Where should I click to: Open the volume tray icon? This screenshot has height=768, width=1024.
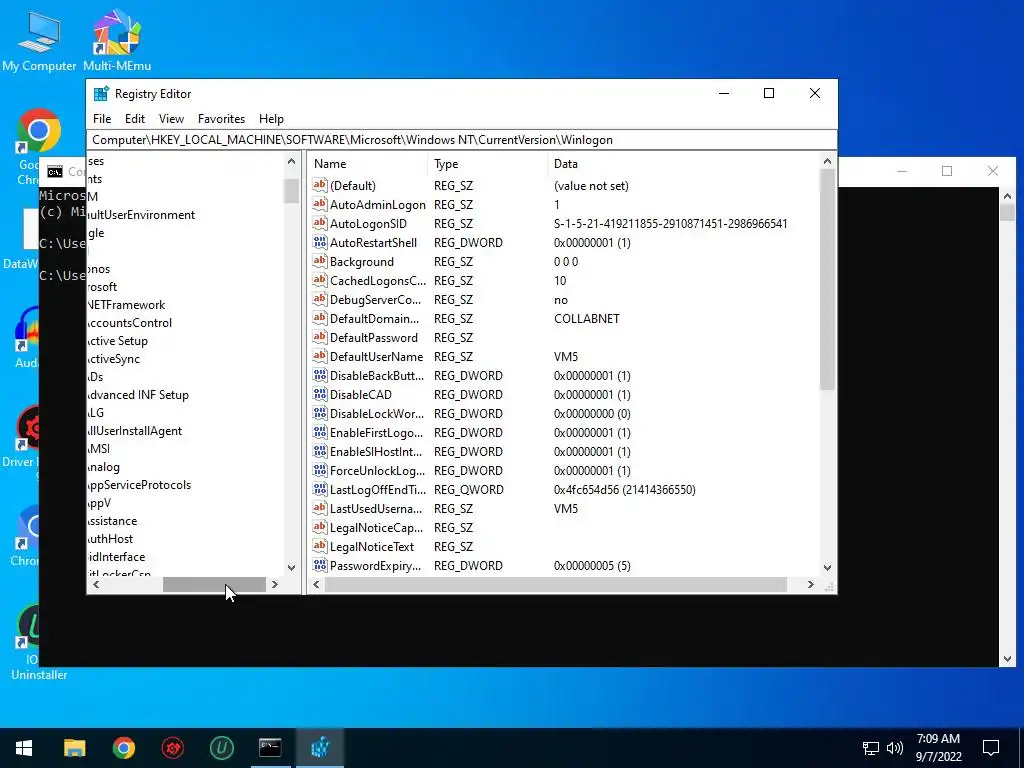895,748
